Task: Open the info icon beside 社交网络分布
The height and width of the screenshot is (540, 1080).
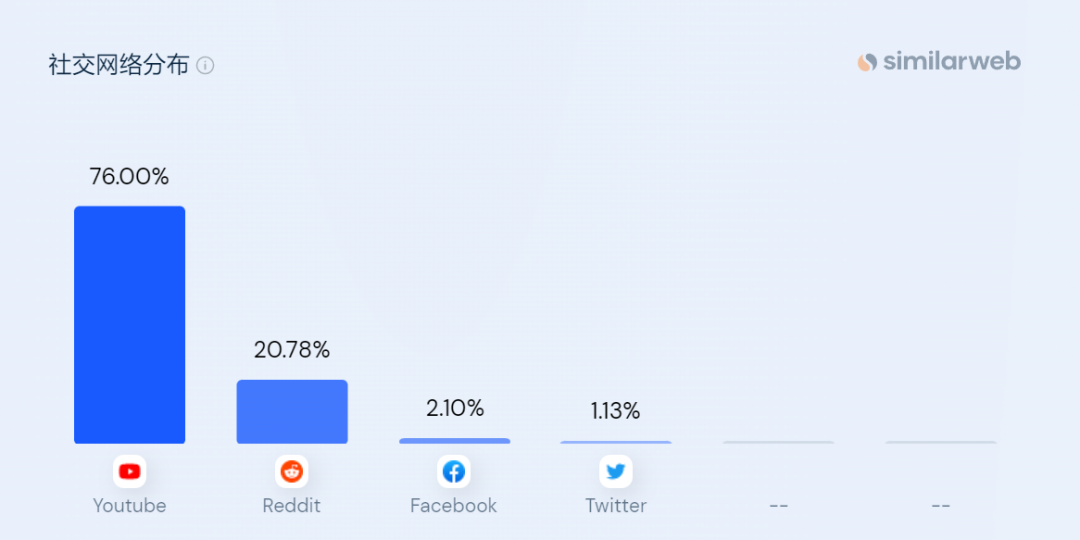Action: coord(205,65)
